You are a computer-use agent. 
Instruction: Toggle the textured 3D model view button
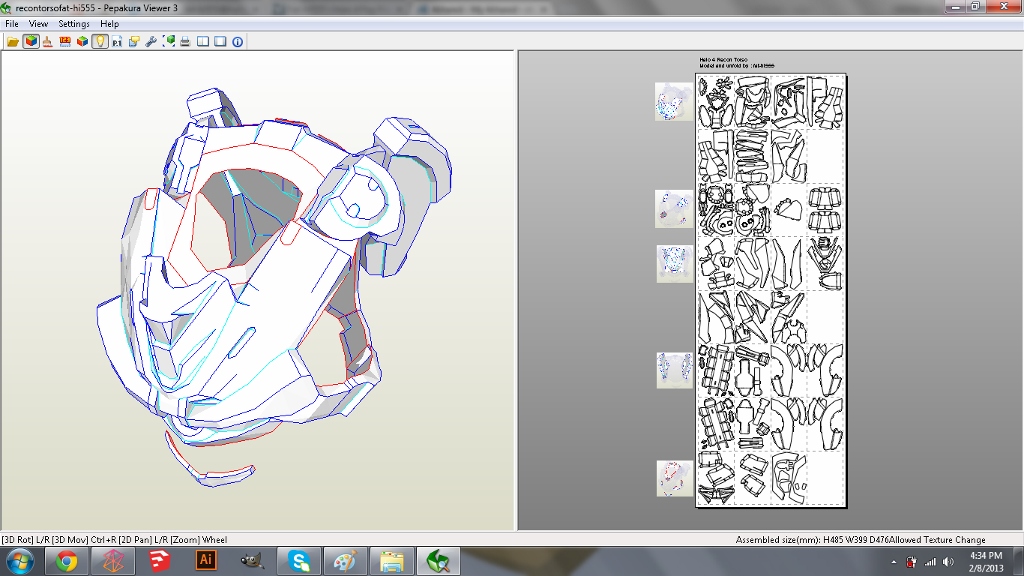point(31,42)
